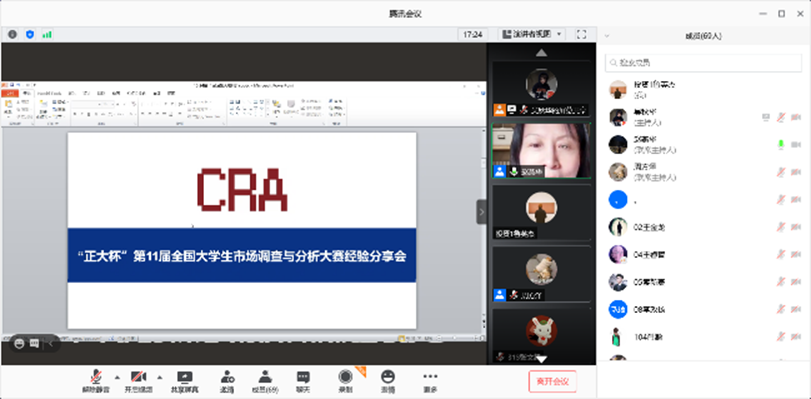Collapse the video strip with side chevron

481,212
